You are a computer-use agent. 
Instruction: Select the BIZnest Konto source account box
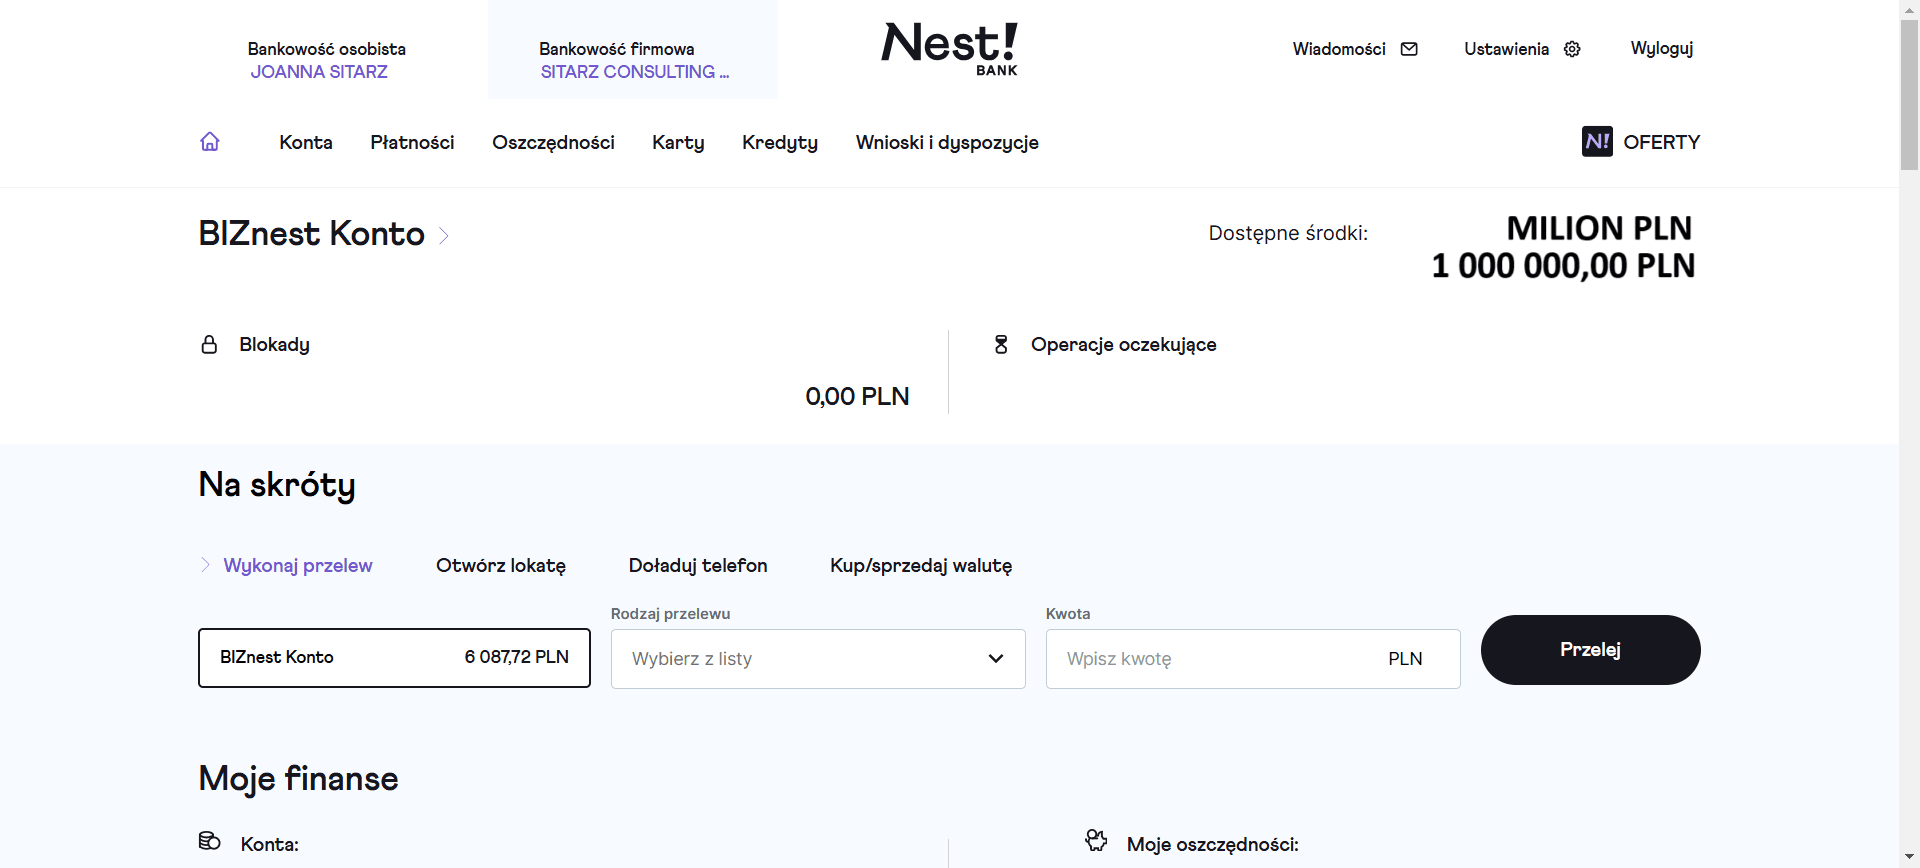394,658
